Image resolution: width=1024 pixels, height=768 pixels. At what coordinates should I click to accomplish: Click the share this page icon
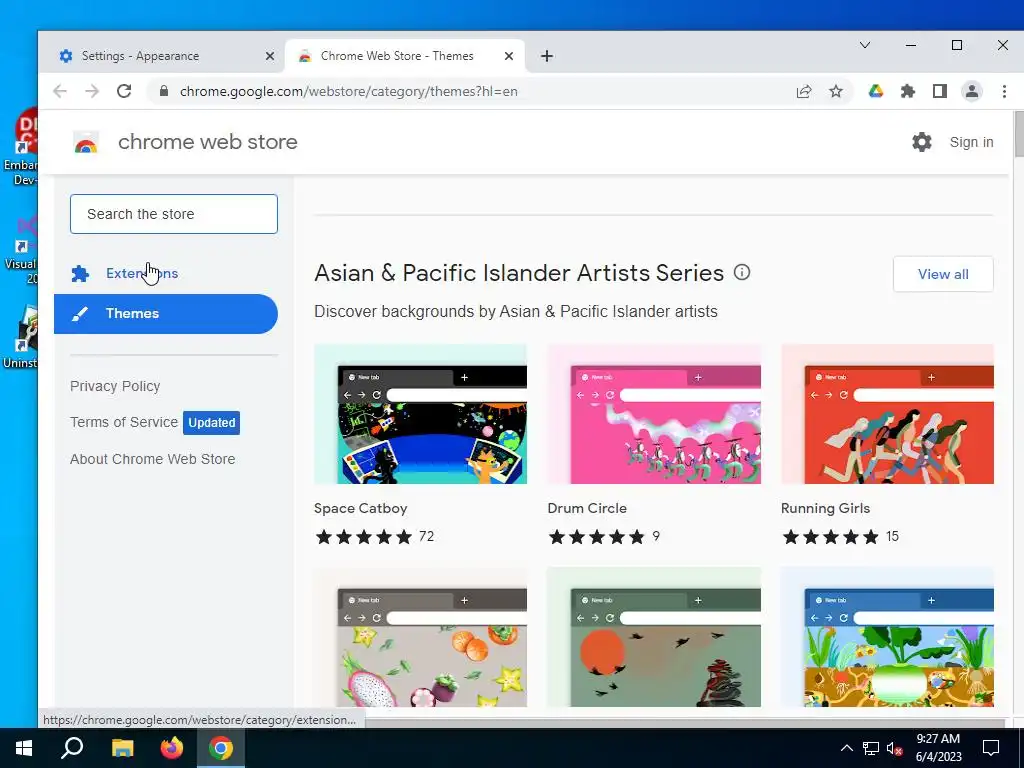tap(804, 91)
